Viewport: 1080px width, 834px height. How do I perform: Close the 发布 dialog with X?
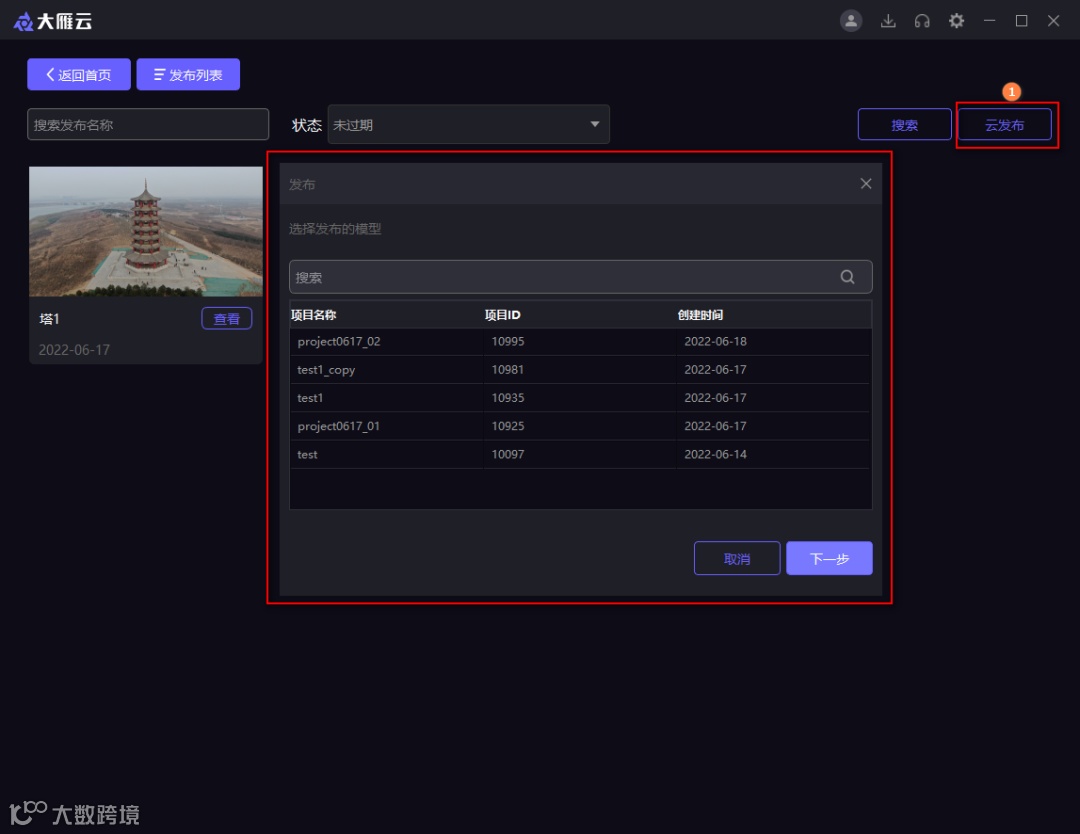click(866, 183)
